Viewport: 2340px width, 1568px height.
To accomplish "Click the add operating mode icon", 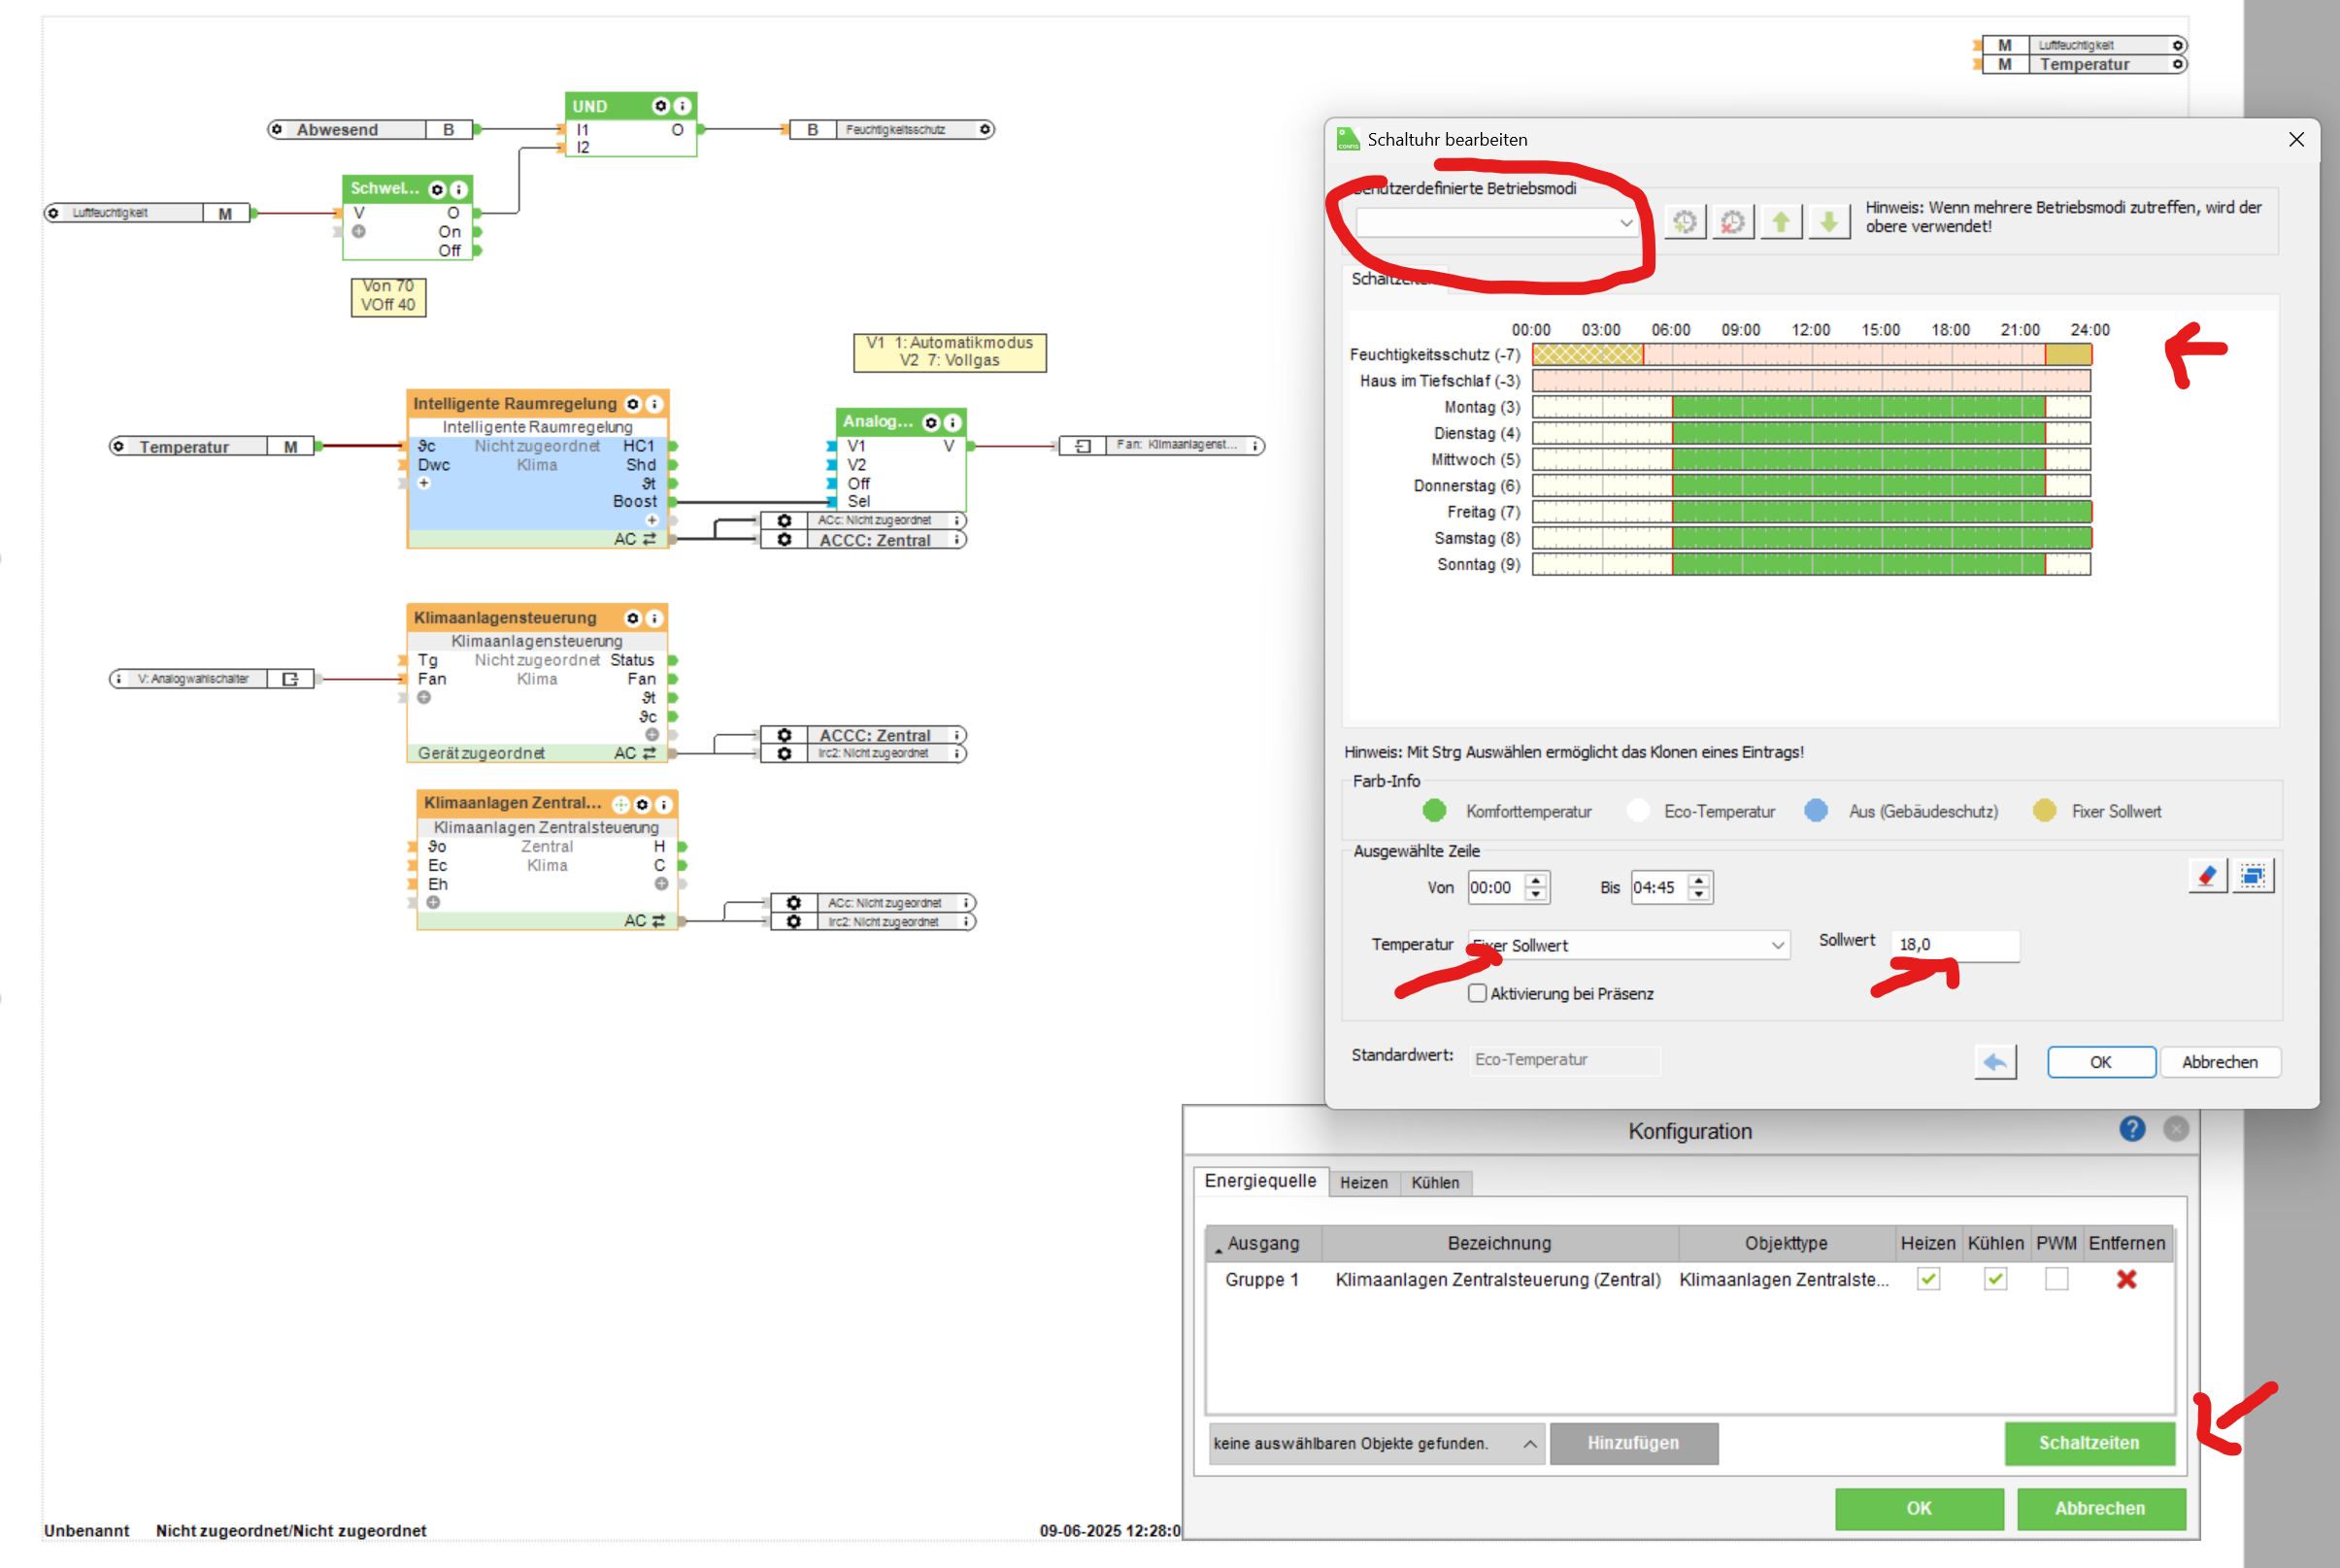I will click(x=1684, y=222).
